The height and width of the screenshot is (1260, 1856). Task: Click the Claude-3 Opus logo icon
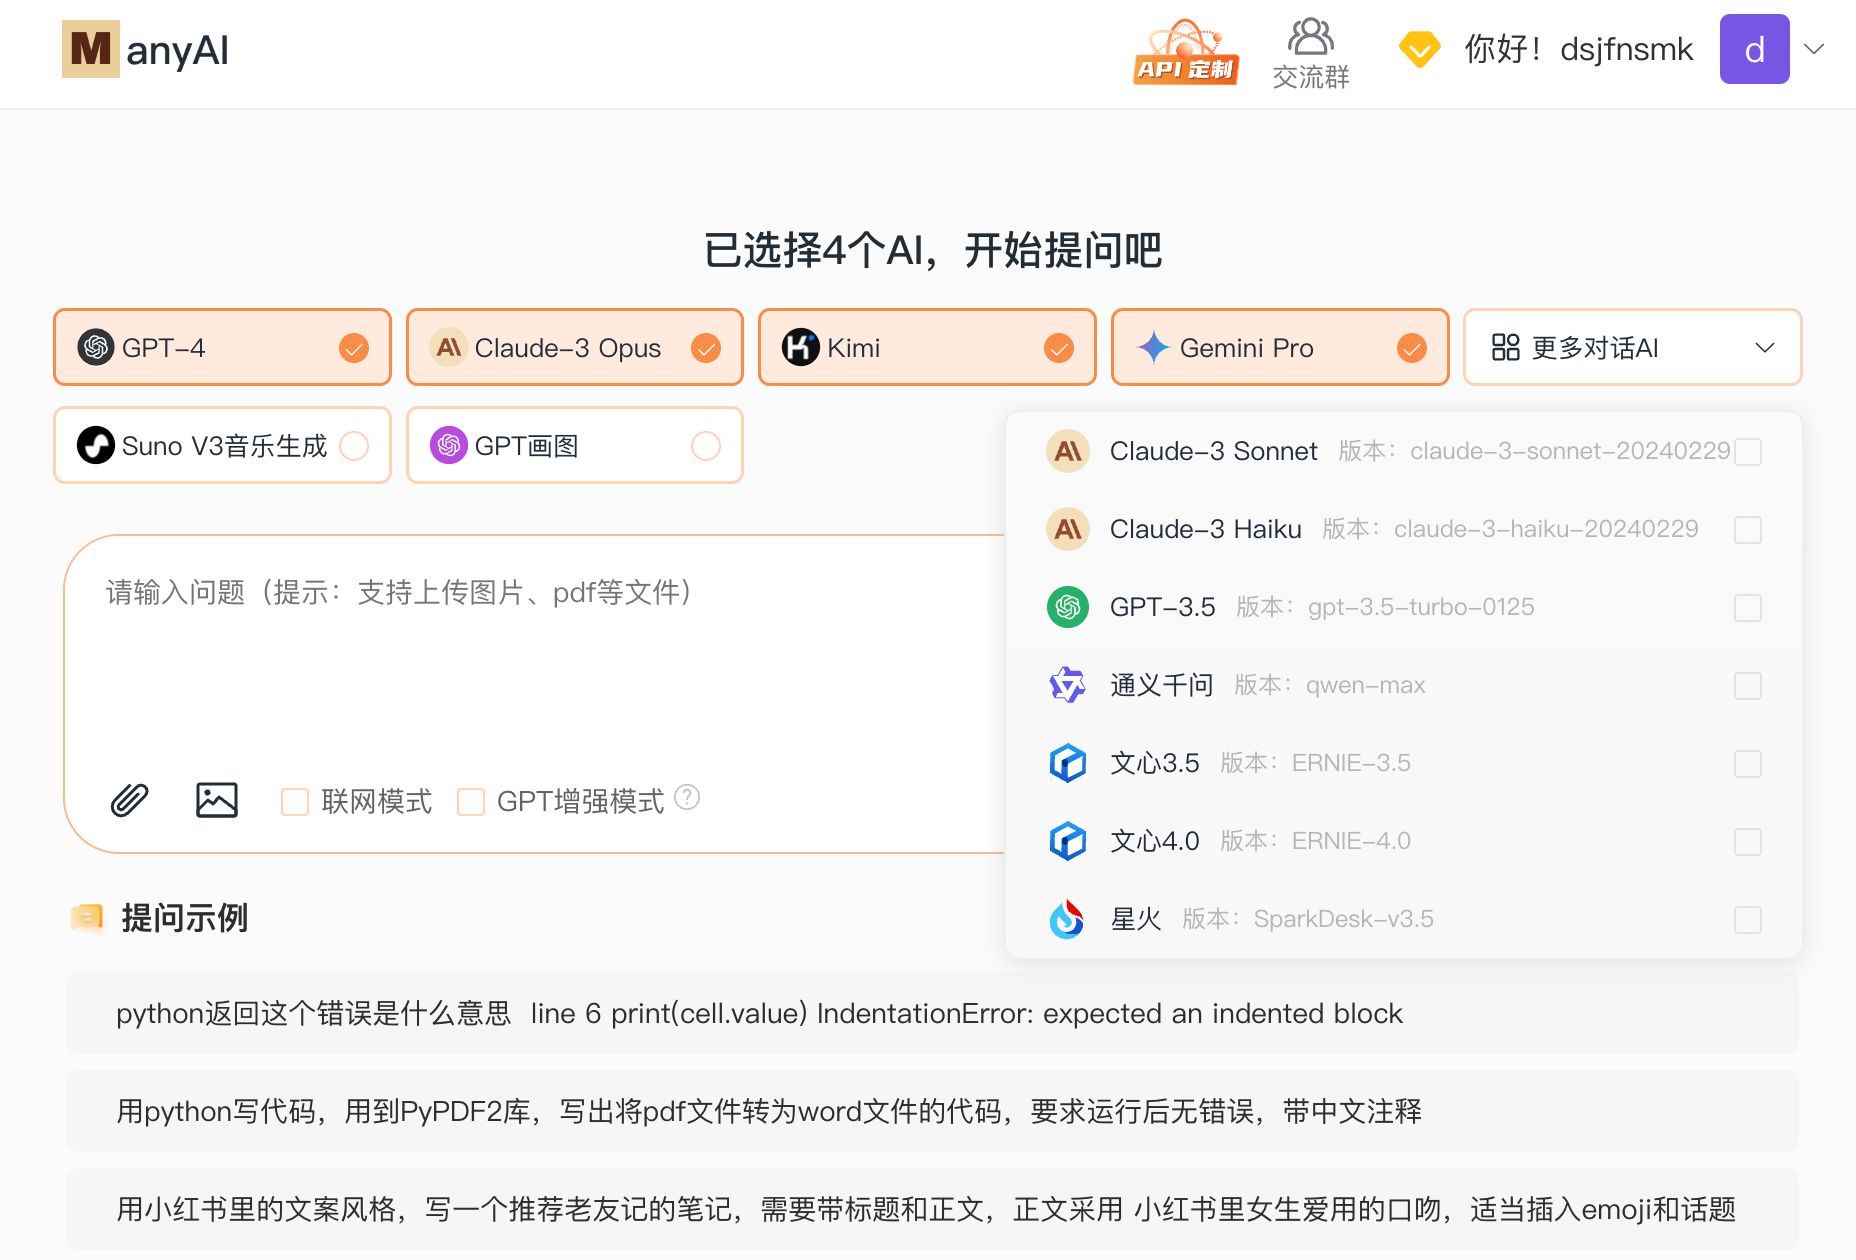[x=449, y=348]
